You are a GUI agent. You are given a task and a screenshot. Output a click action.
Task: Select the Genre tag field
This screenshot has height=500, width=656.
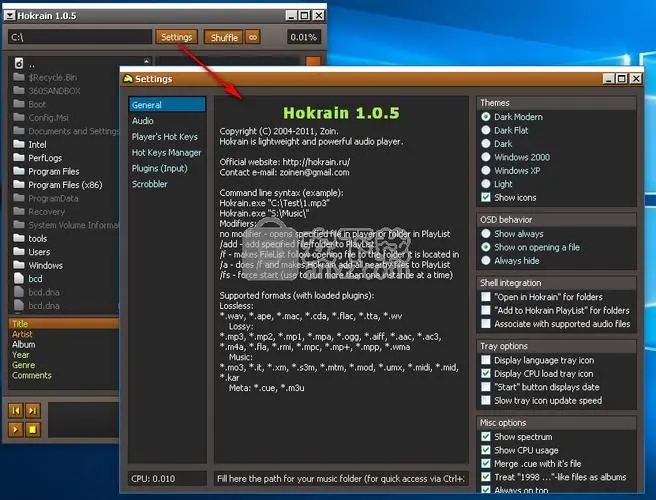point(23,365)
